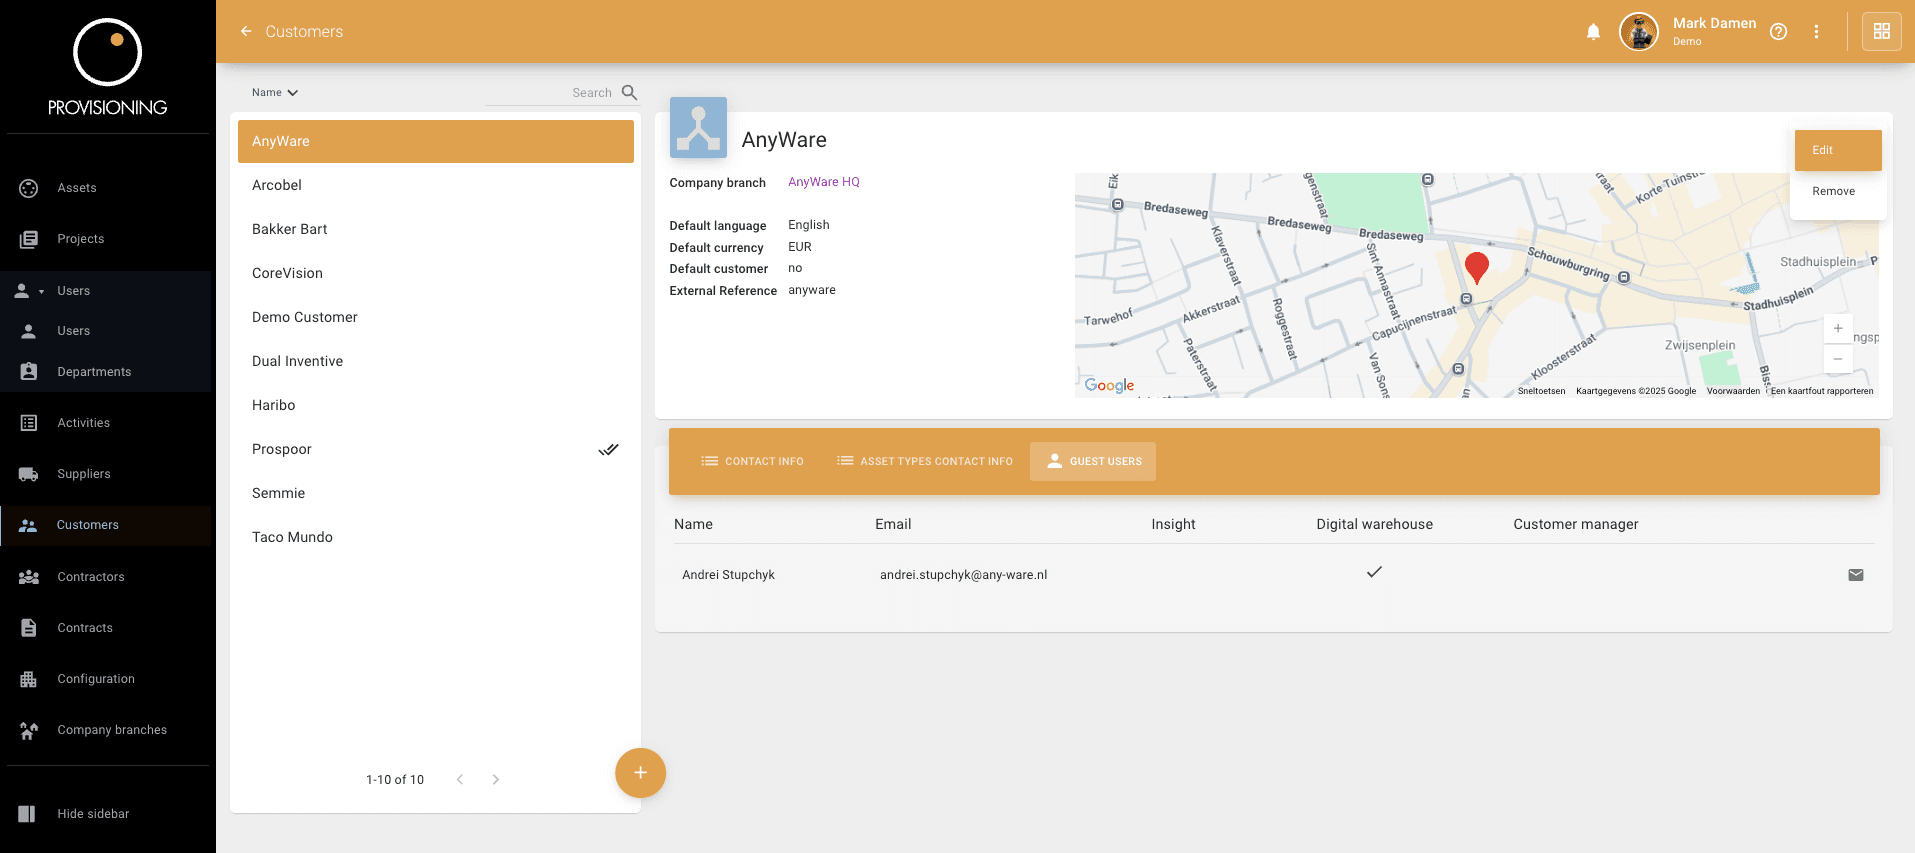Select the AnyWare customer
This screenshot has height=853, width=1915.
click(436, 141)
